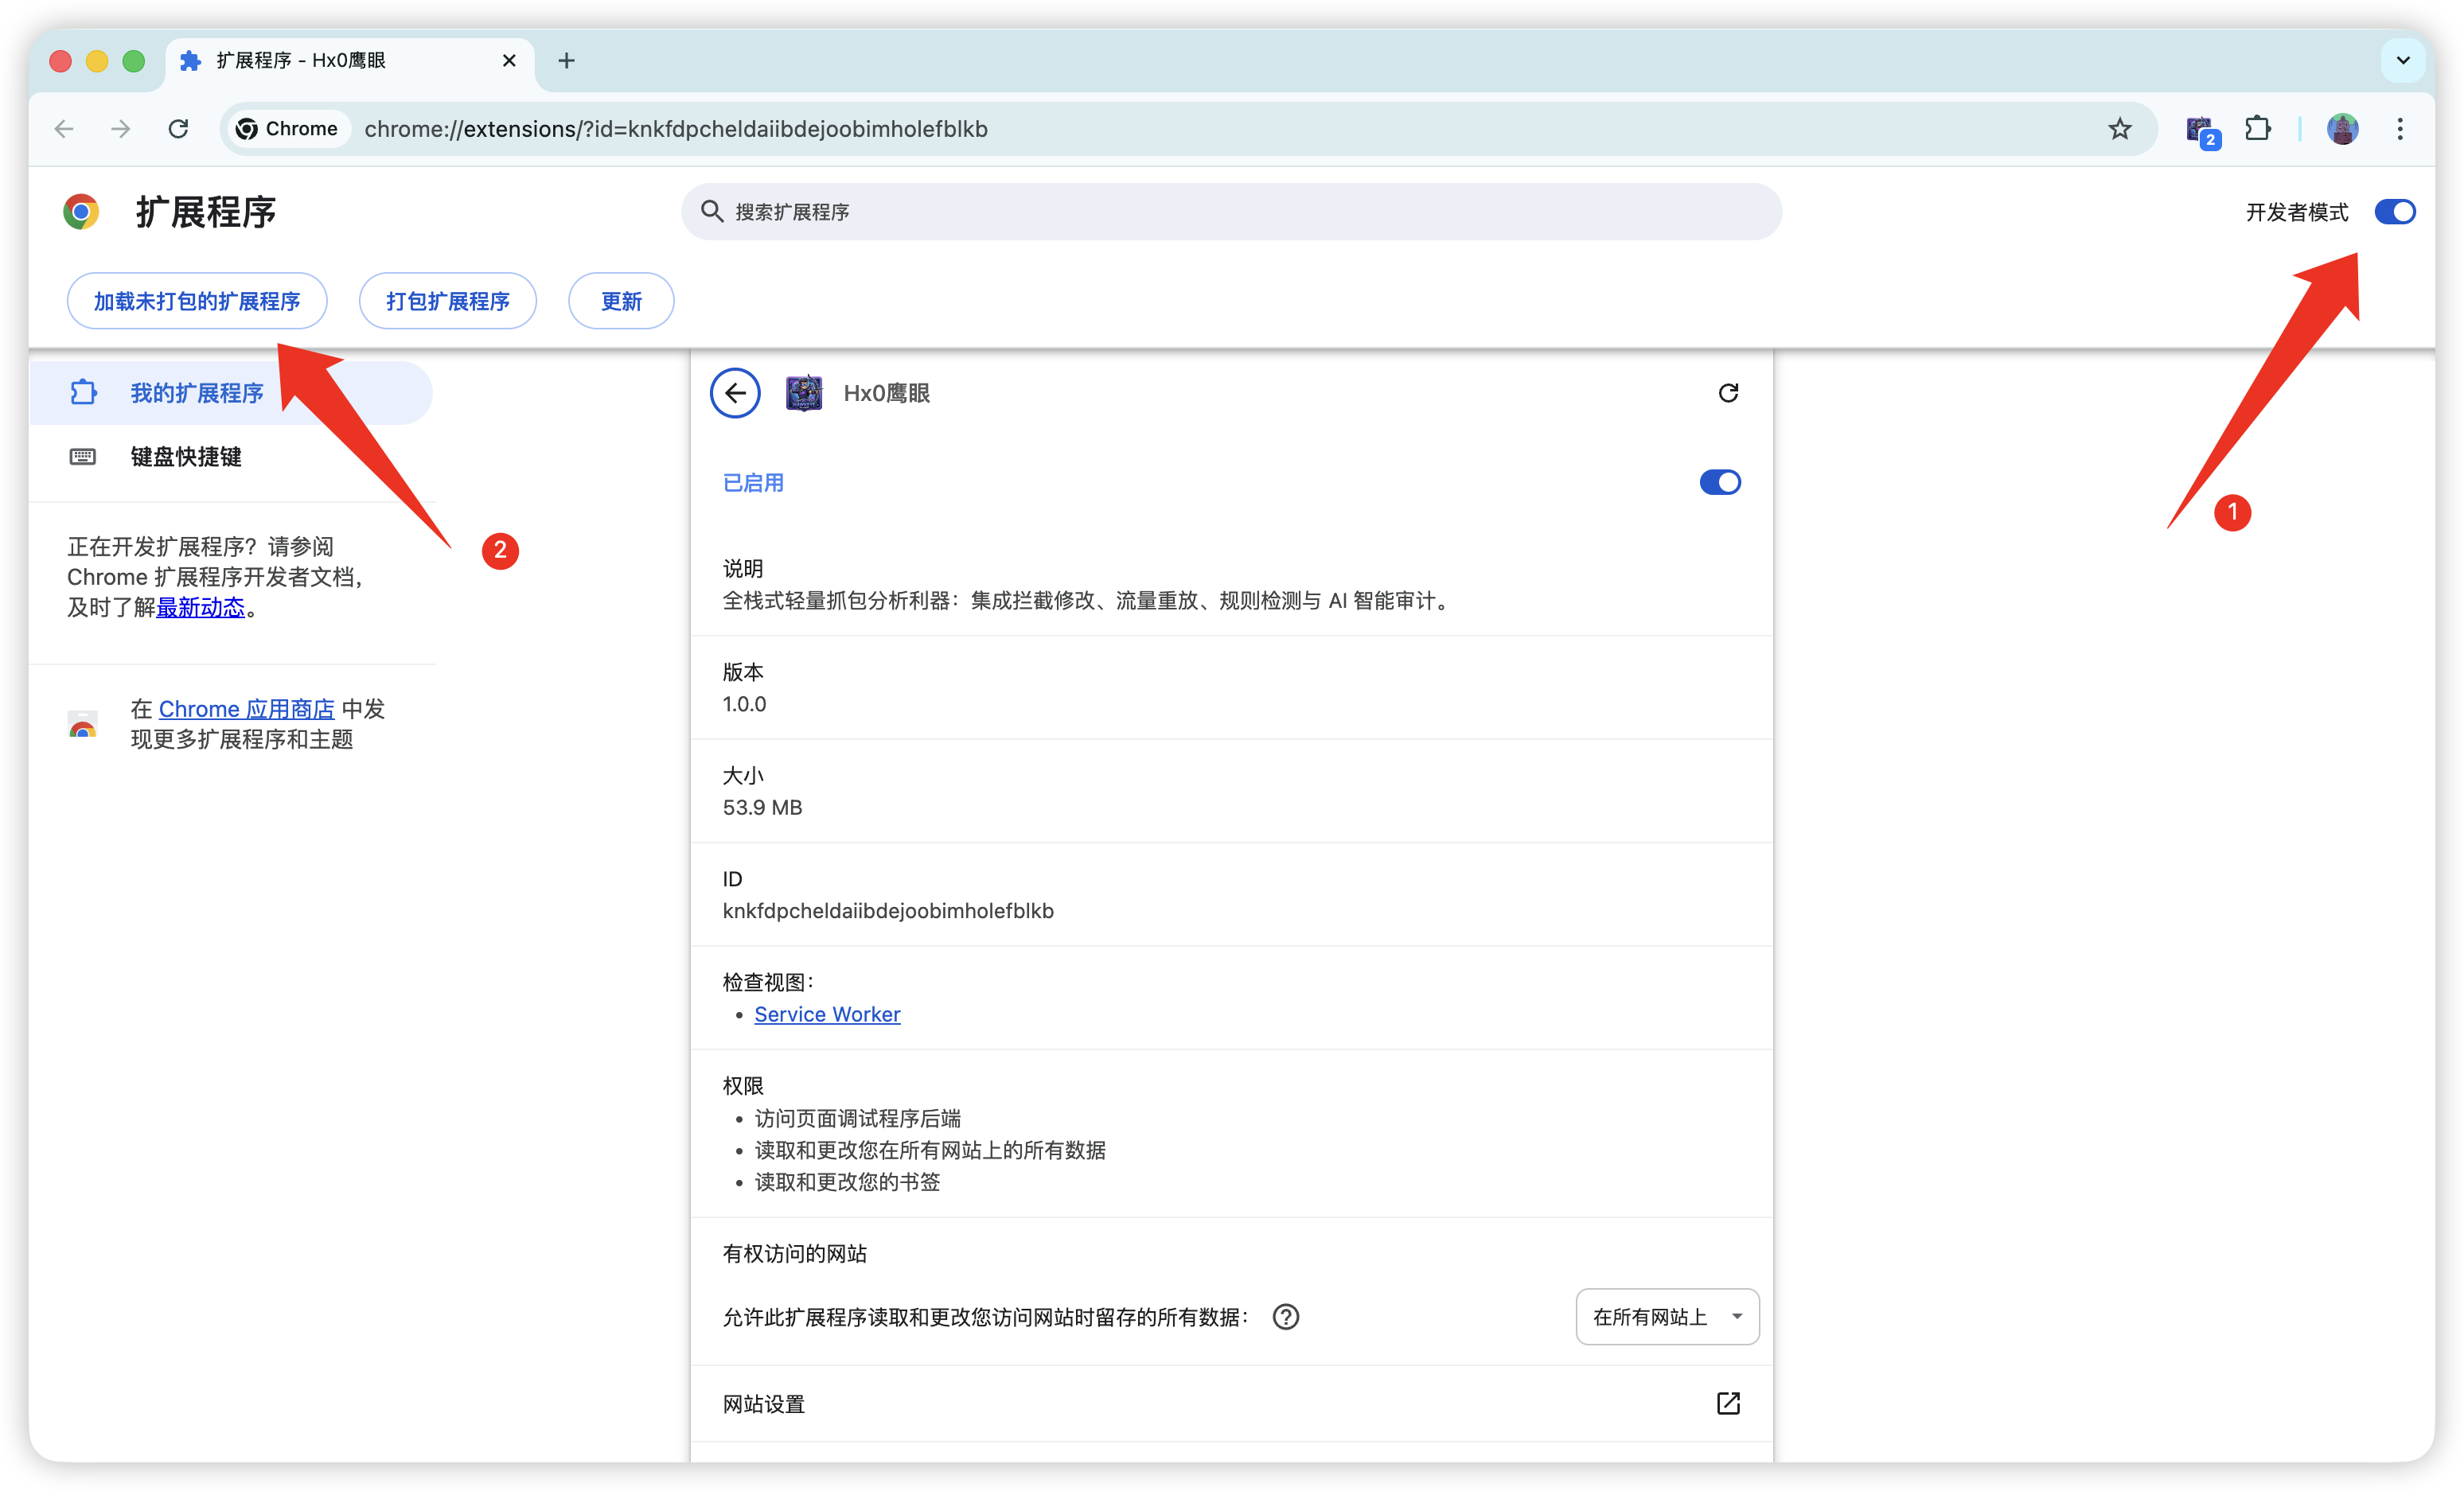Toggle off 开发者模式 switch

[2395, 212]
